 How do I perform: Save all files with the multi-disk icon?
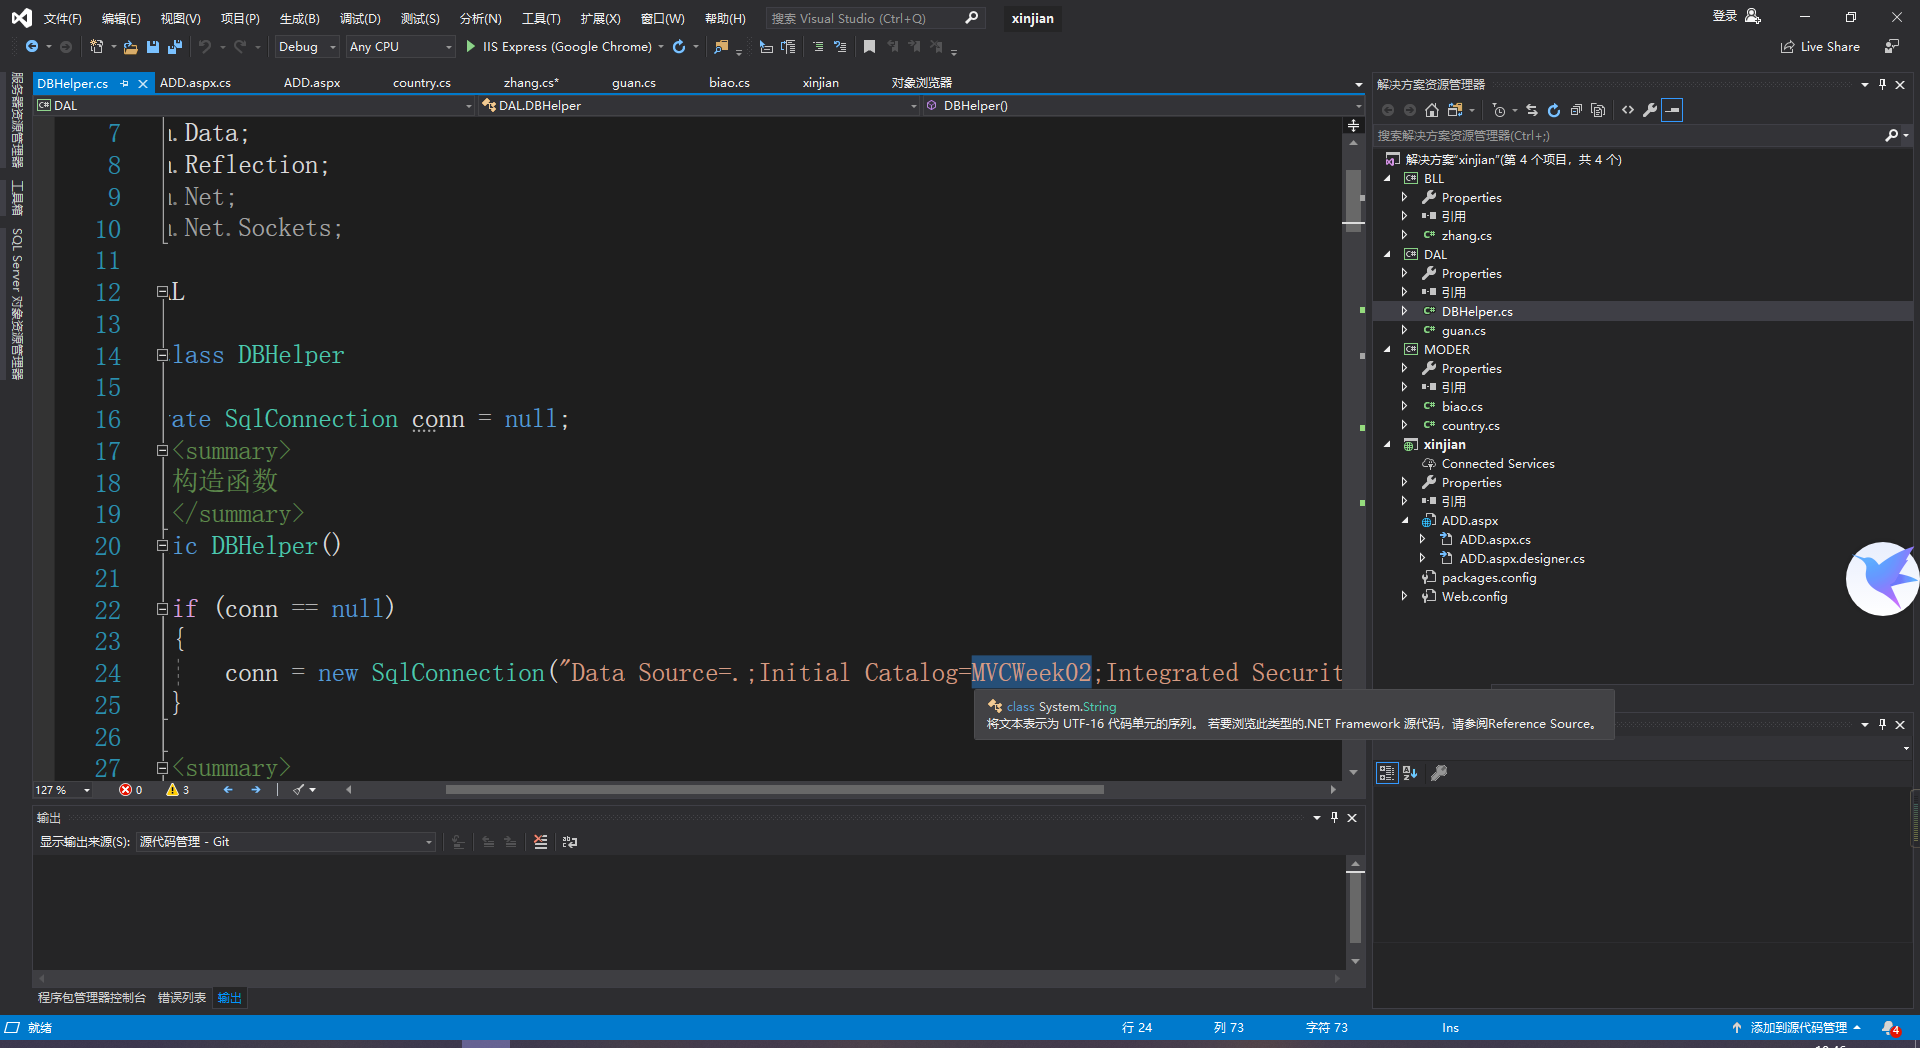[x=175, y=47]
